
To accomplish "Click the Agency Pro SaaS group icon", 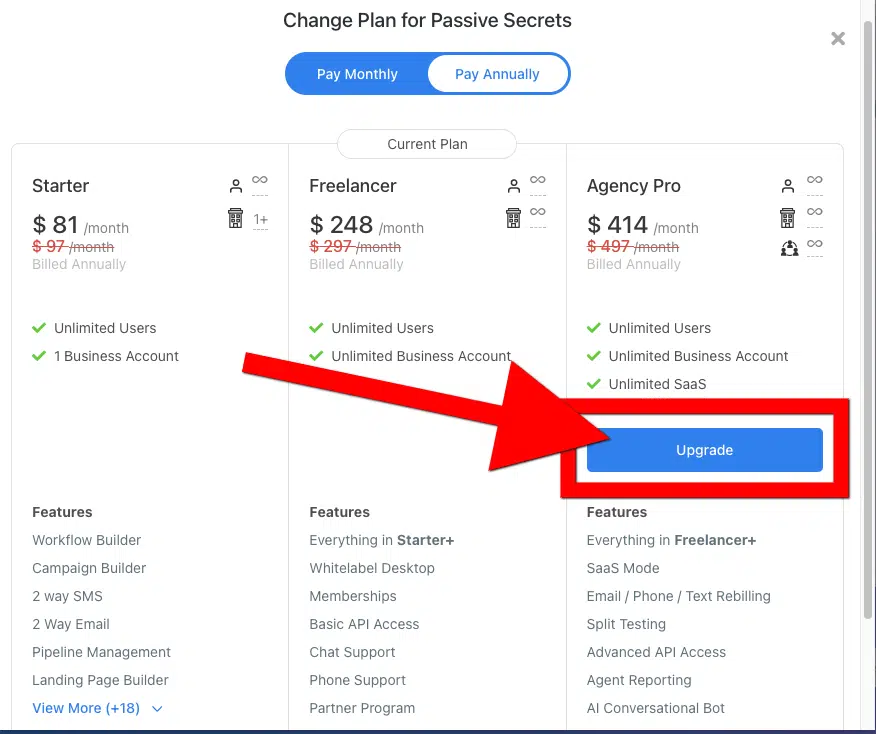I will click(789, 248).
